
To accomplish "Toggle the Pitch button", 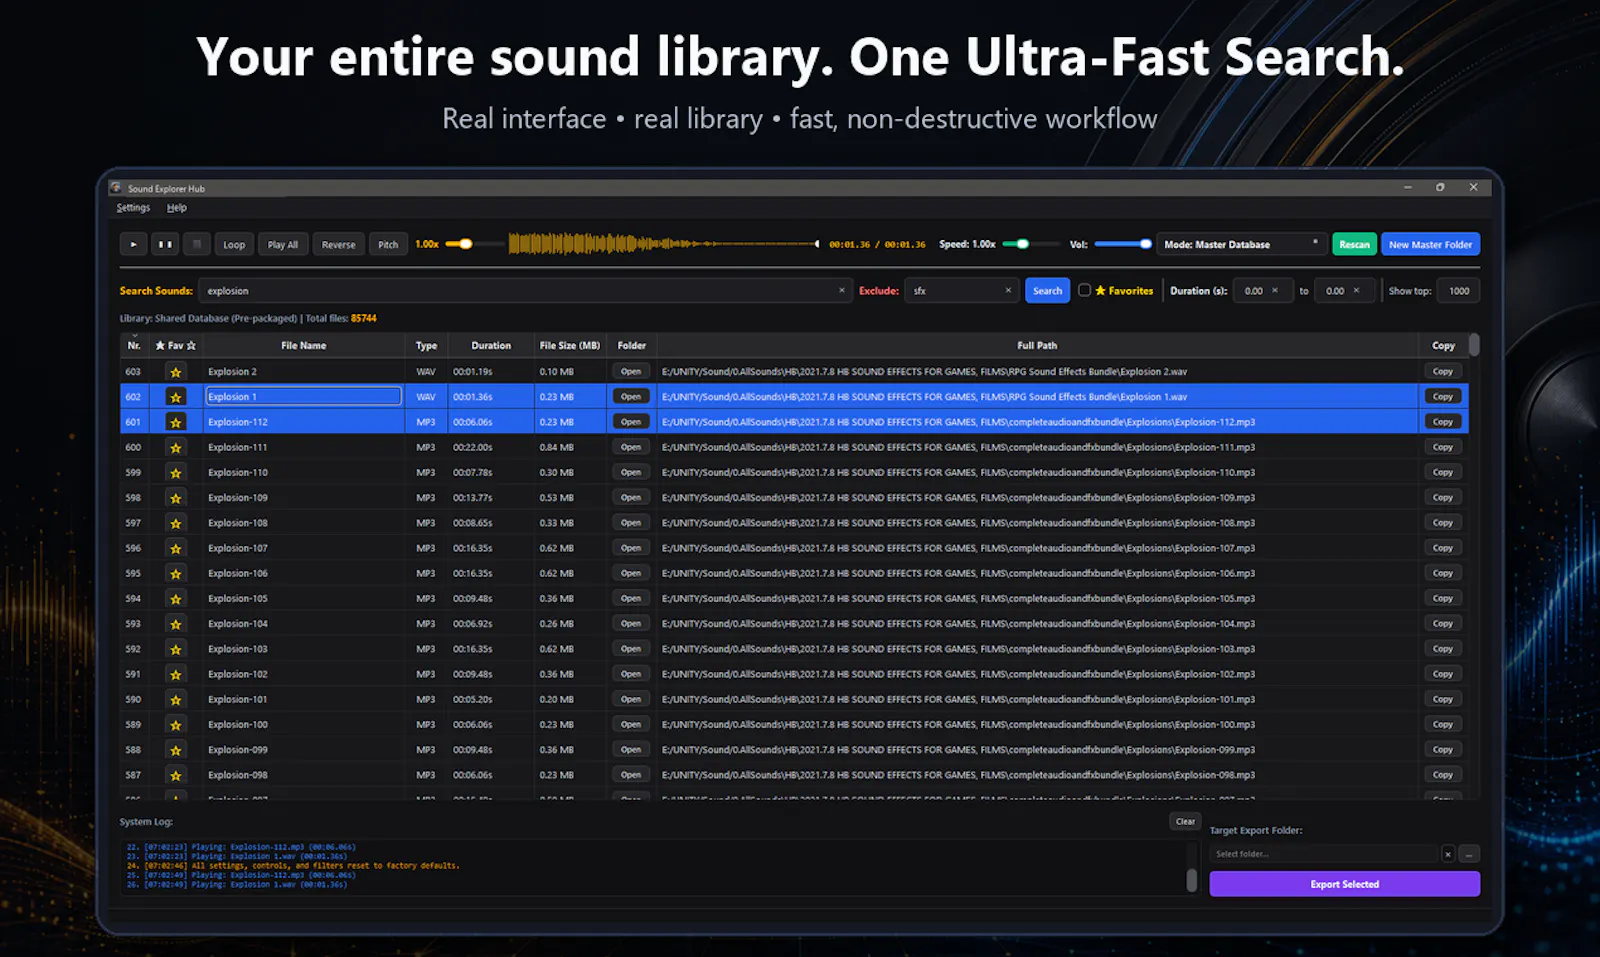I will [x=388, y=244].
